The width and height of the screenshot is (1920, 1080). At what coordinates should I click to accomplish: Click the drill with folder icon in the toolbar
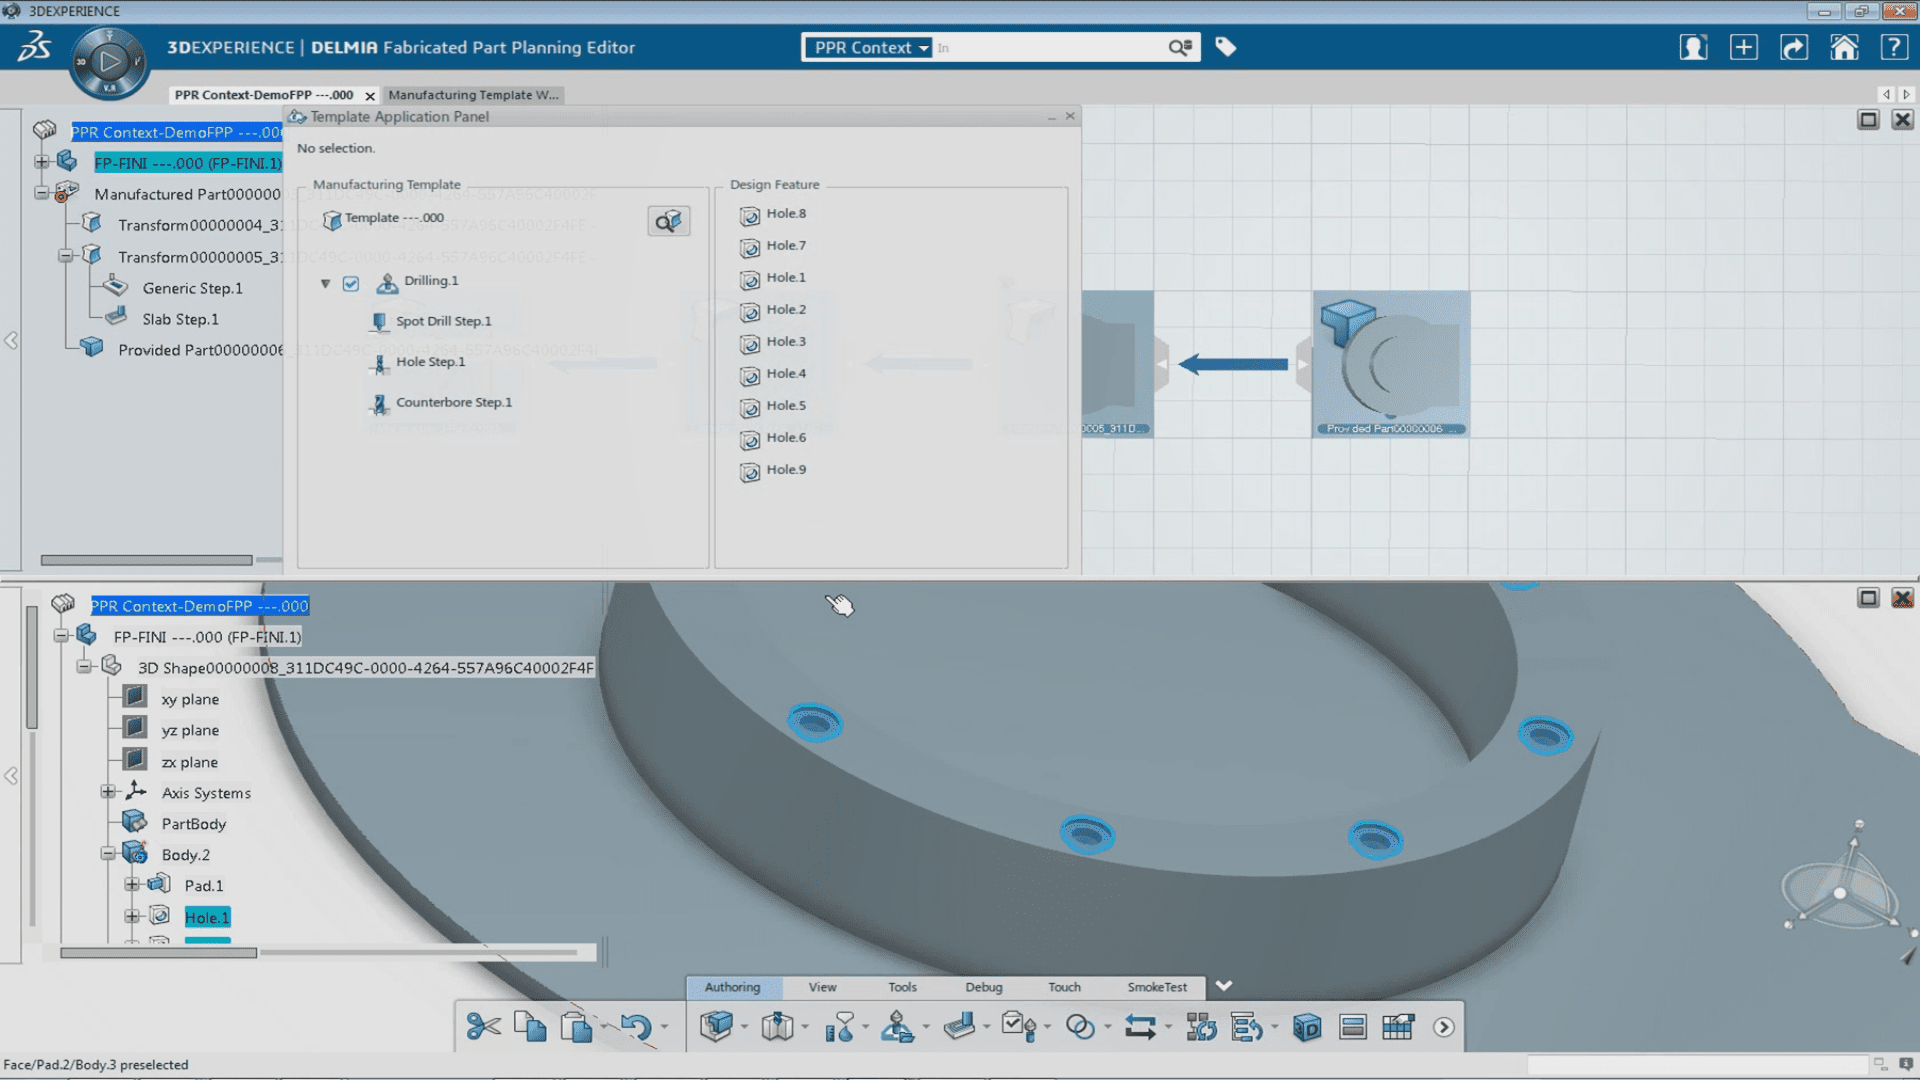tap(897, 1027)
